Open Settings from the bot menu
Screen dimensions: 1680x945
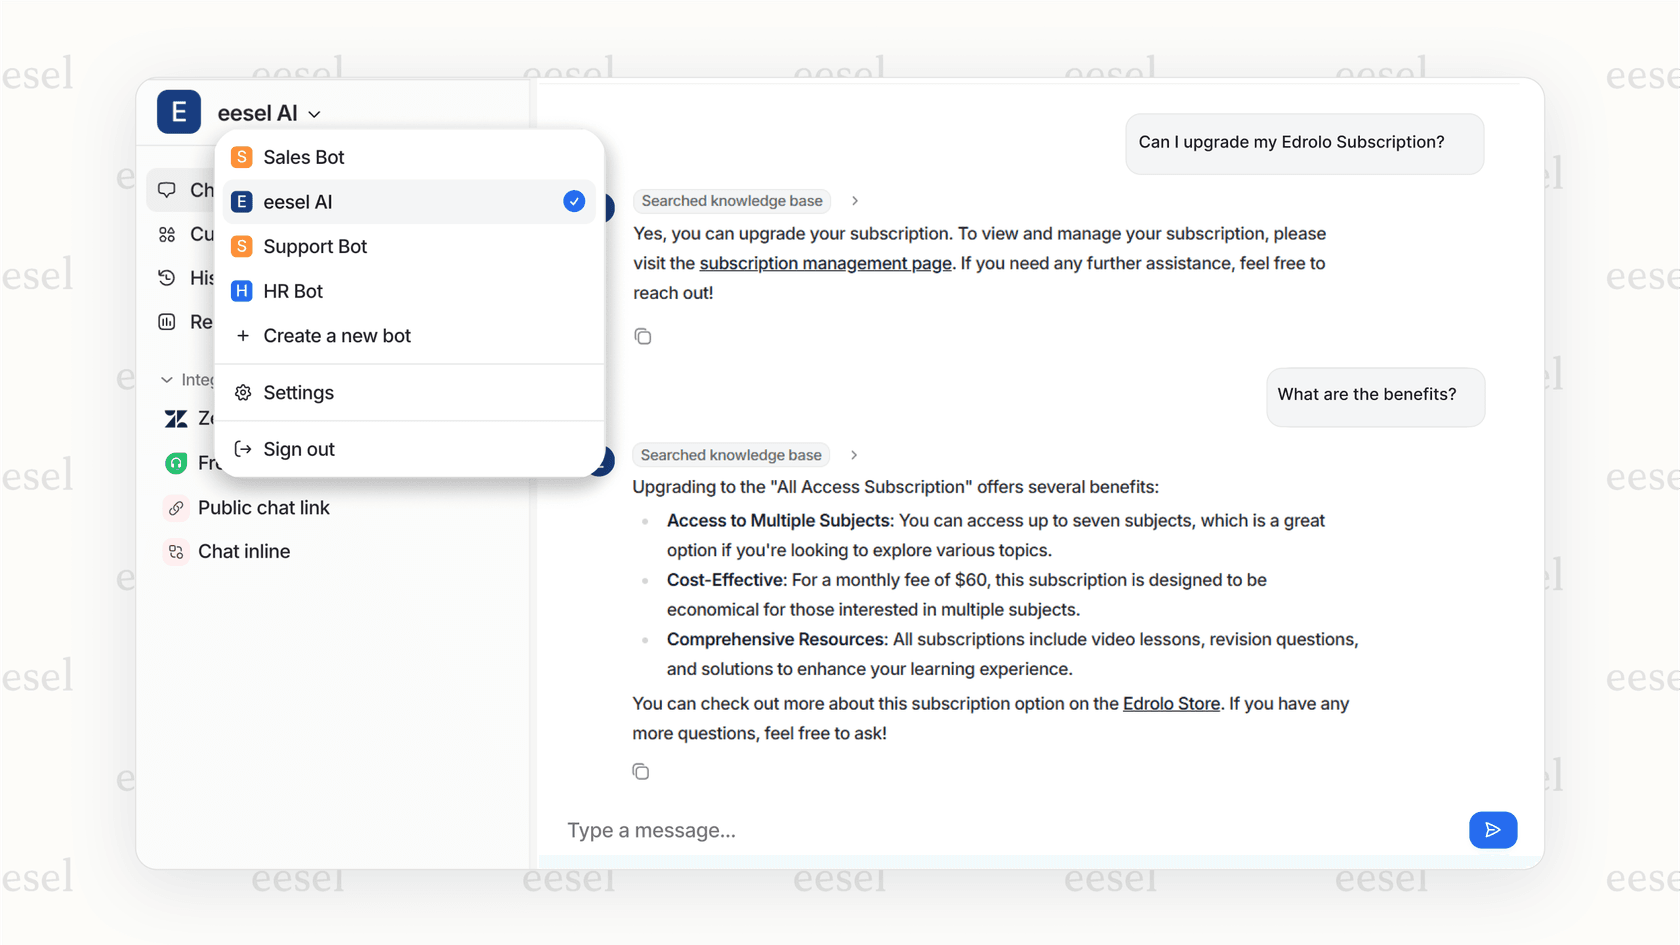[297, 392]
